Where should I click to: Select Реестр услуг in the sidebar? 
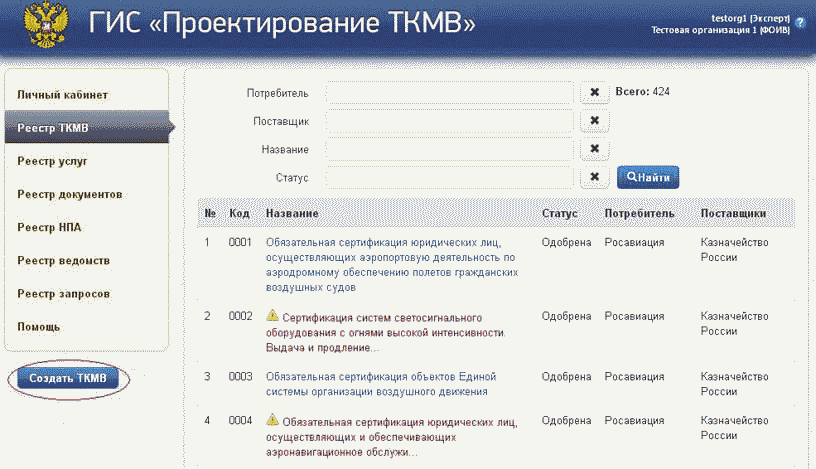(52, 160)
